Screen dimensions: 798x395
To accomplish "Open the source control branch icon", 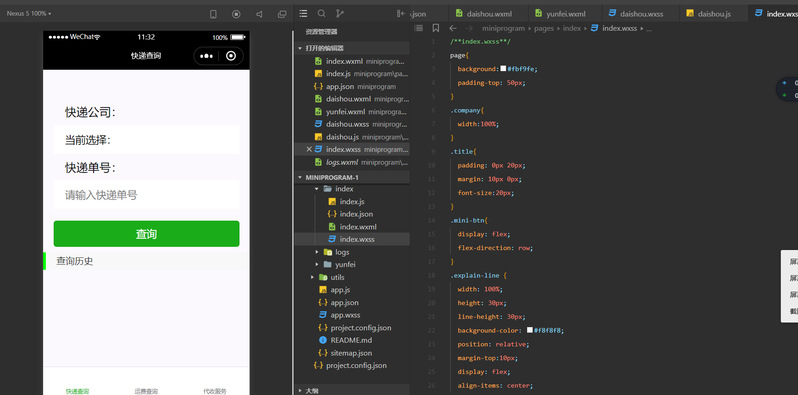I will tap(340, 14).
